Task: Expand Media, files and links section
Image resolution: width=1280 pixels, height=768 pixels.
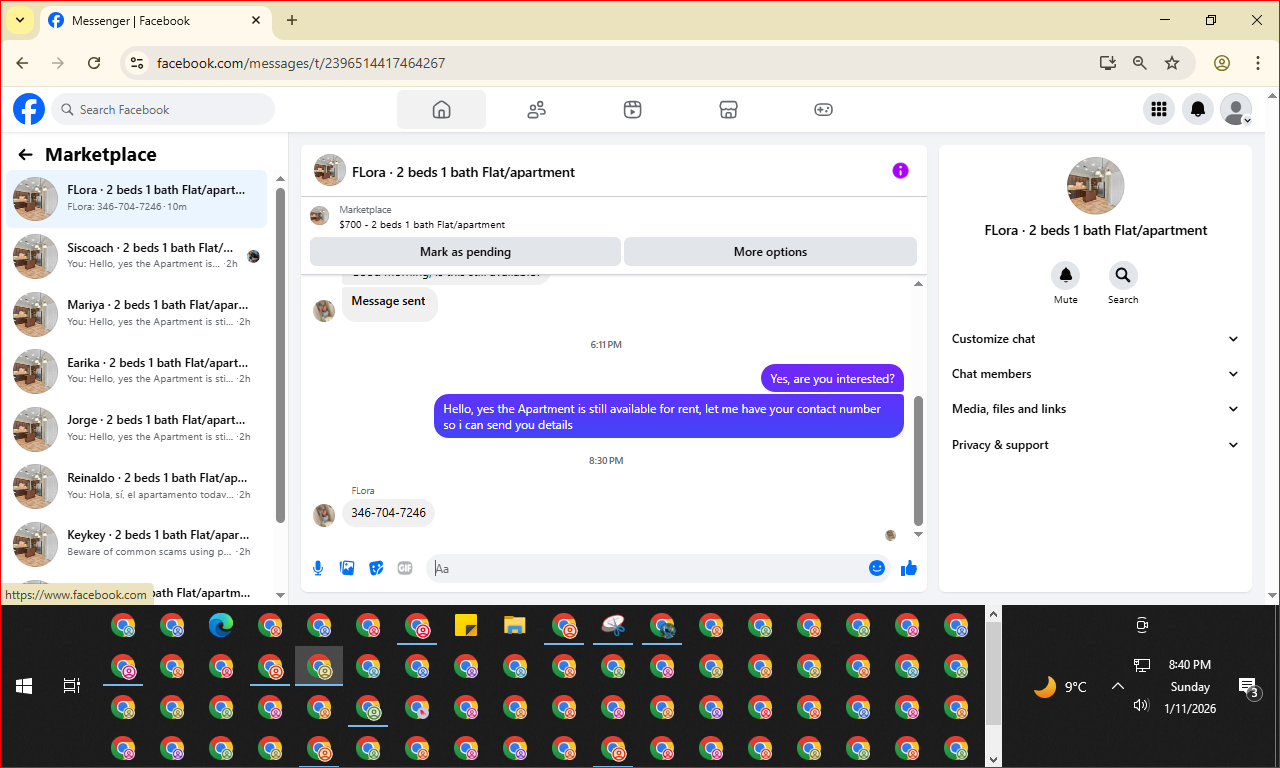Action: tap(1095, 409)
